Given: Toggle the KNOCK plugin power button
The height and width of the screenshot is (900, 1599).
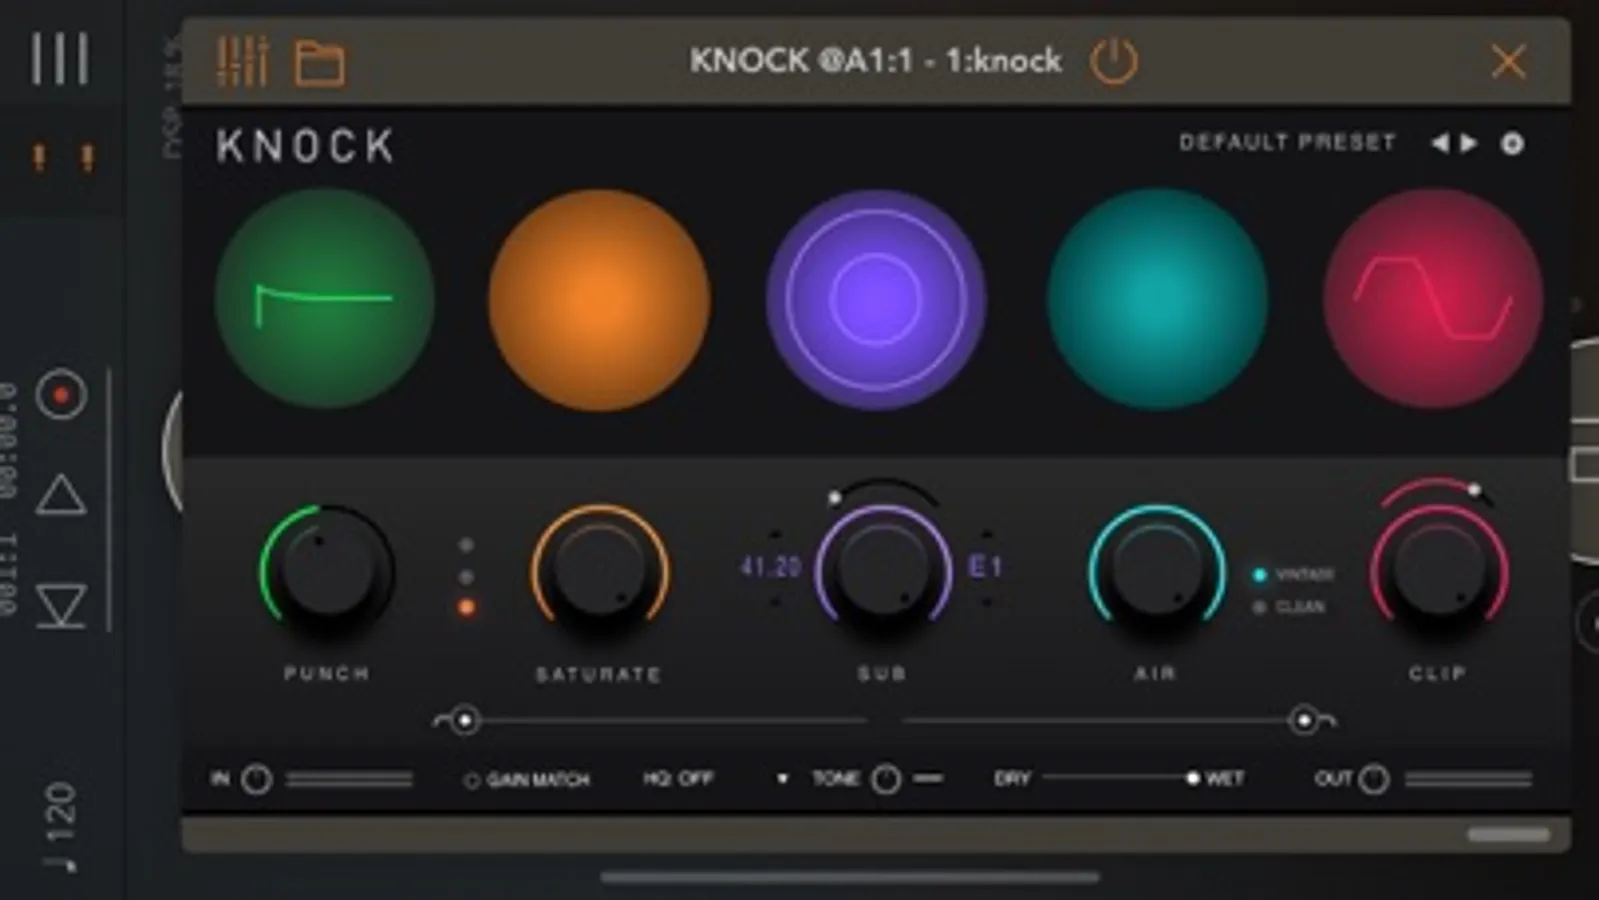Looking at the screenshot, I should coord(1113,61).
